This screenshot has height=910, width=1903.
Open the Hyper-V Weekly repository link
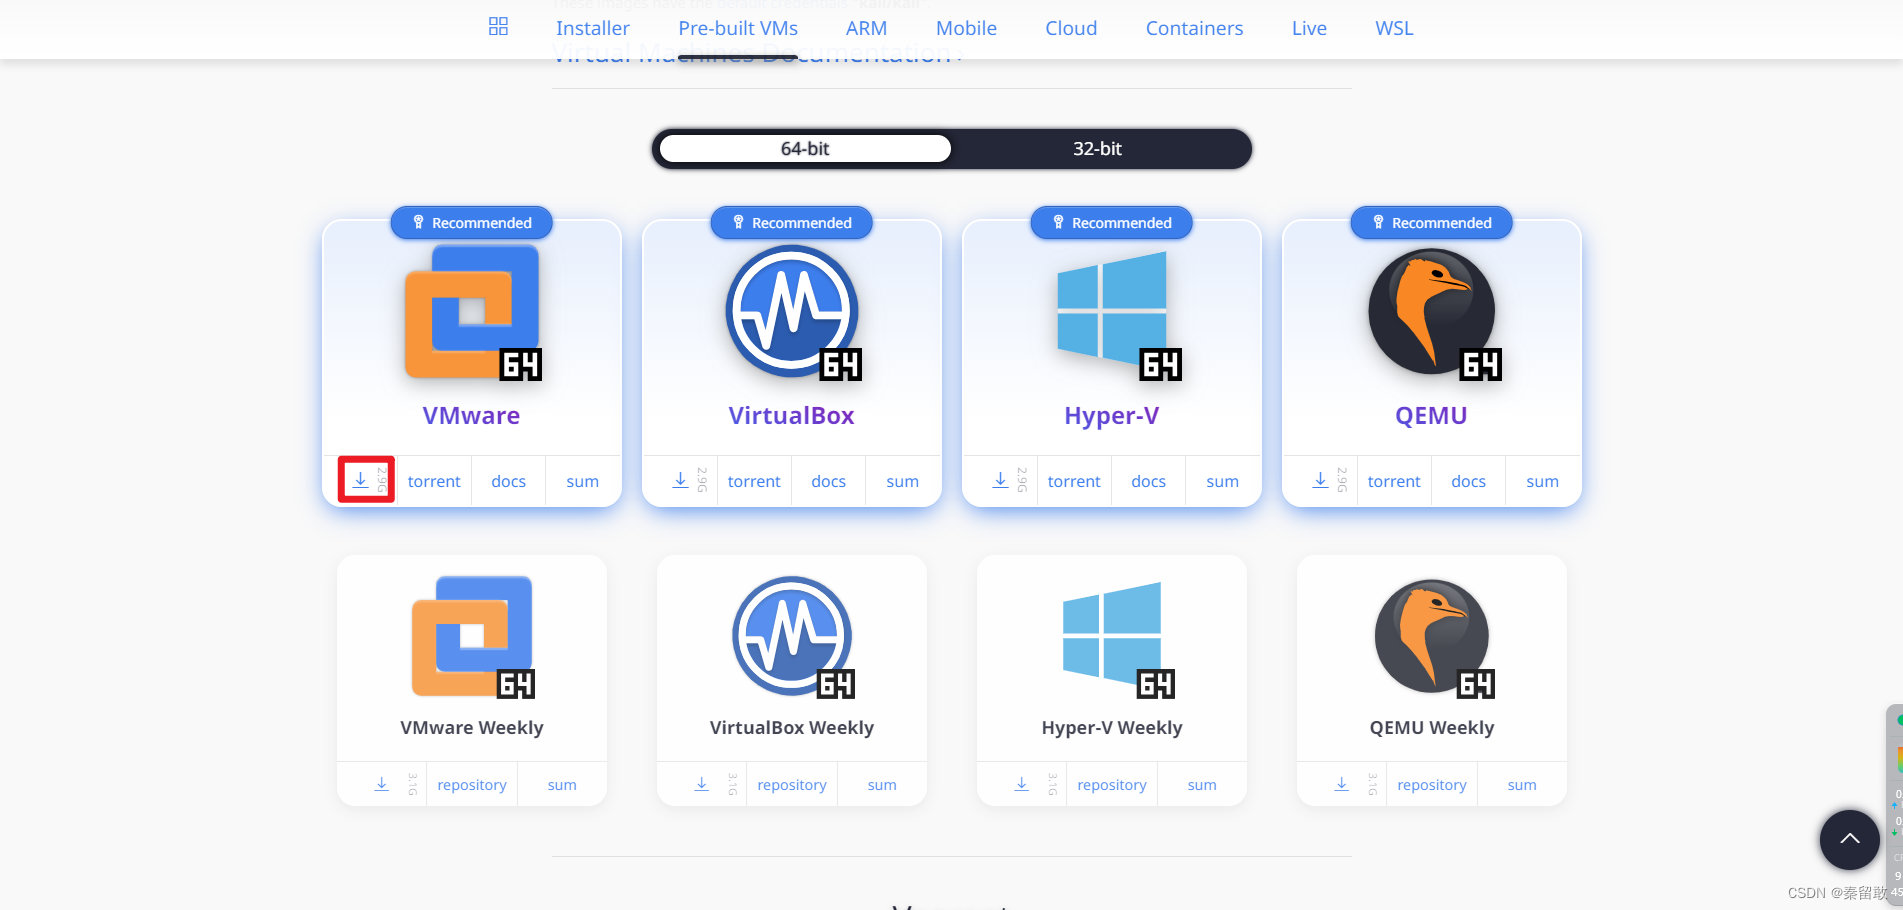1112,785
